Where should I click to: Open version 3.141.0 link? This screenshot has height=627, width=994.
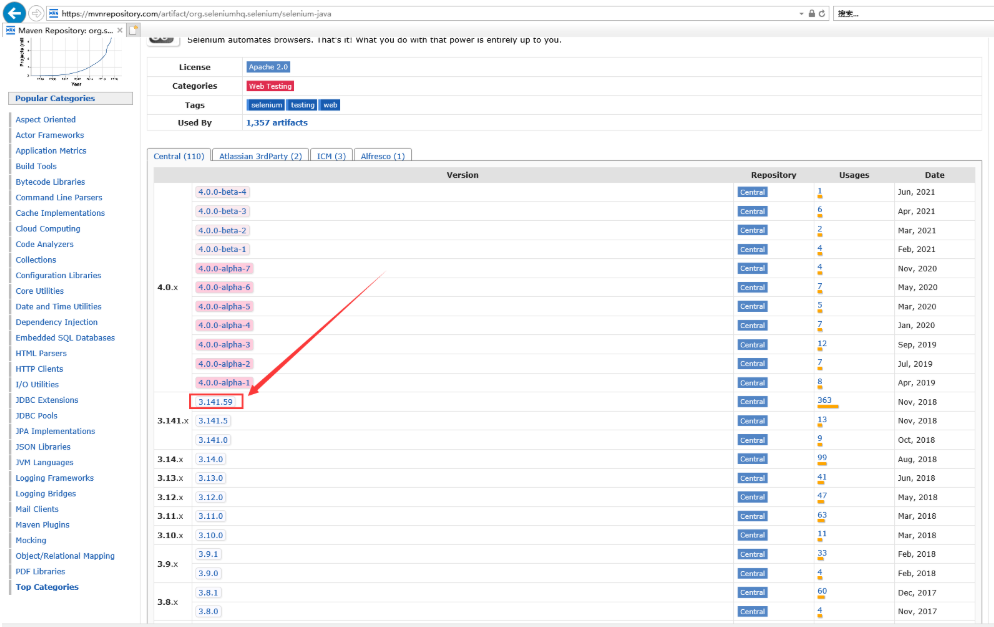click(213, 440)
